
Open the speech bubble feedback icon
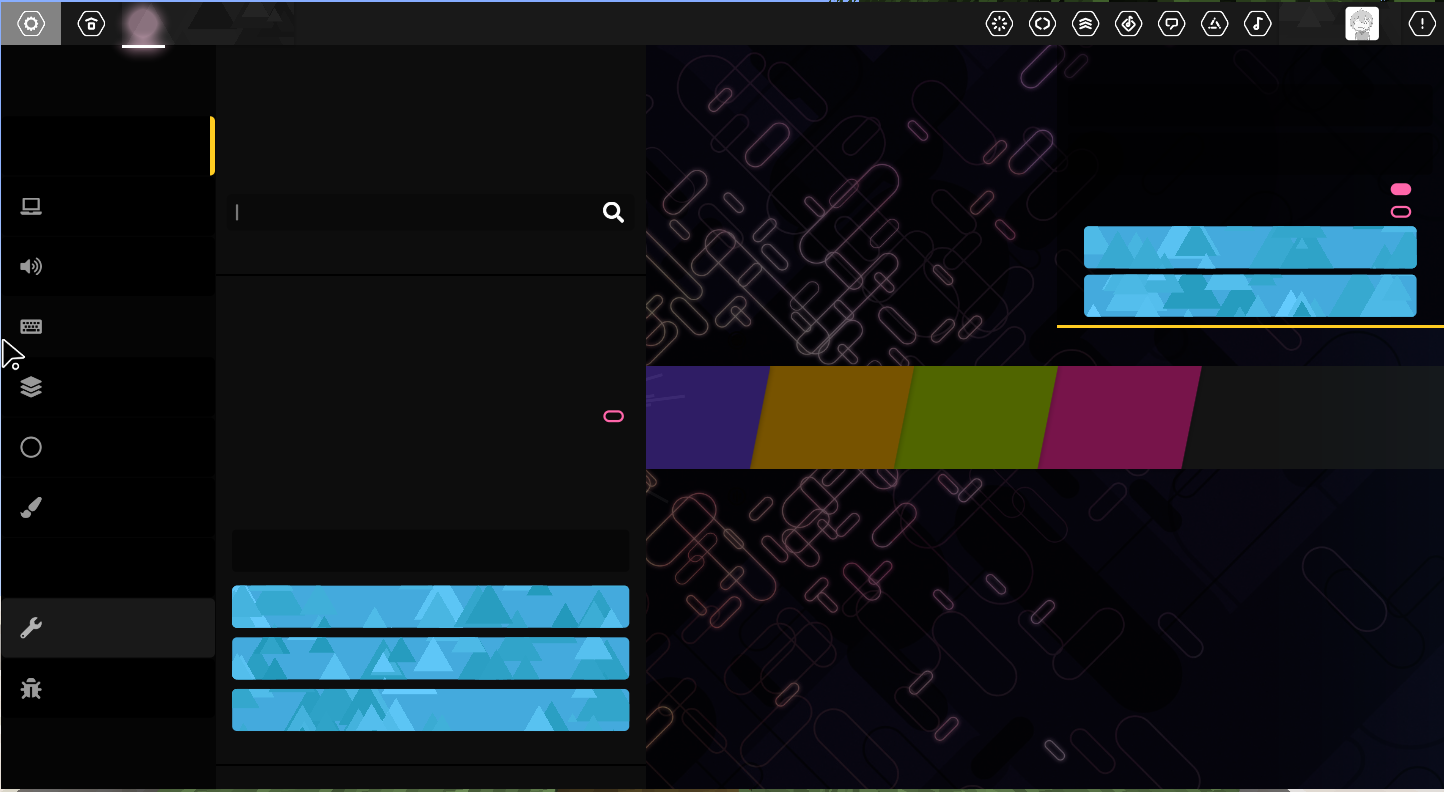coord(1171,23)
